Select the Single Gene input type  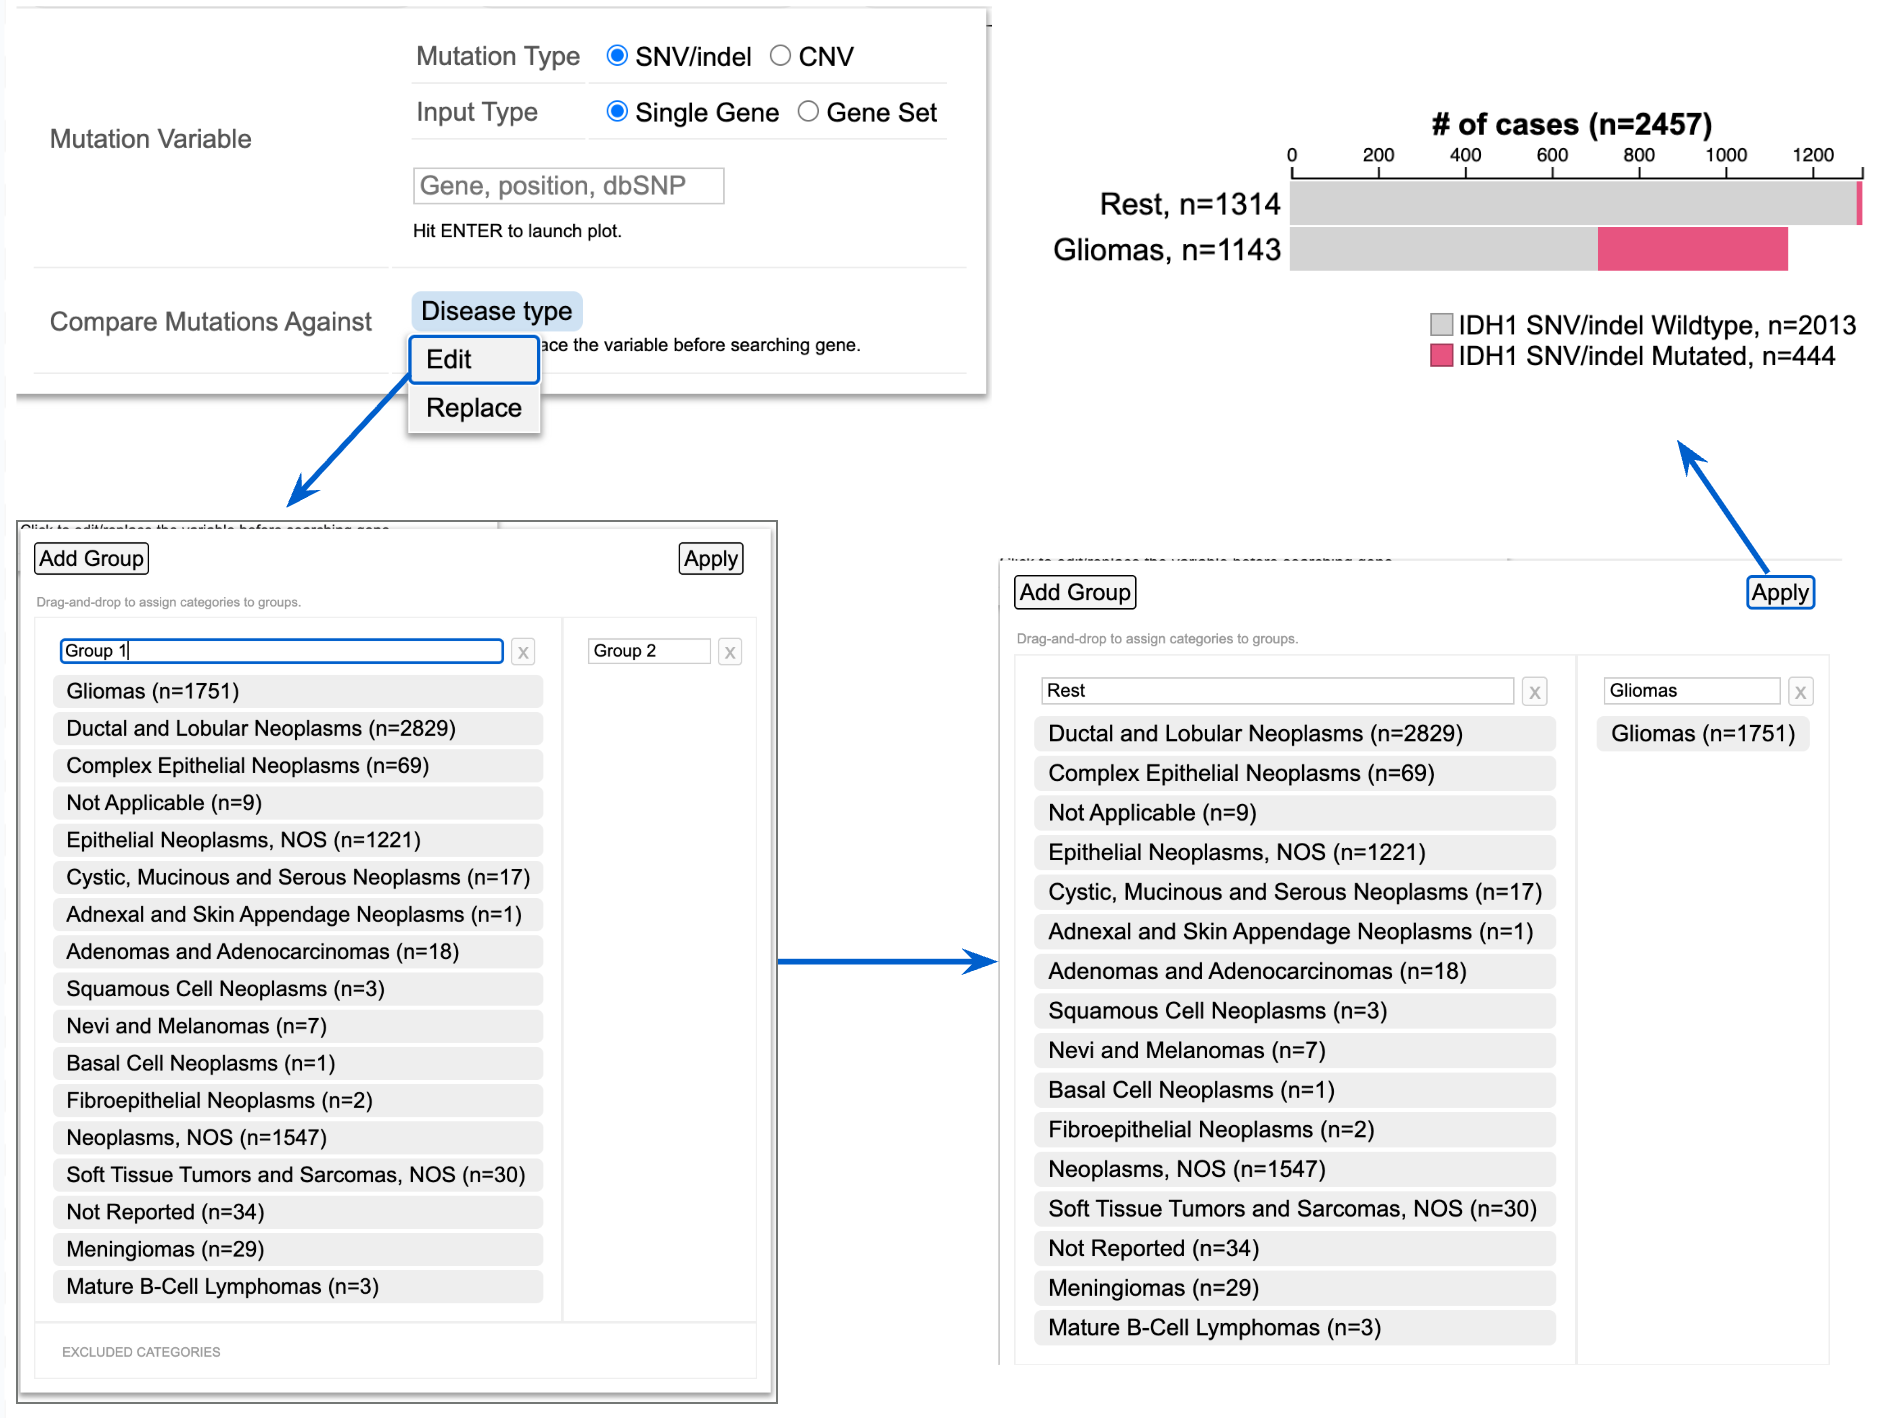tap(618, 112)
